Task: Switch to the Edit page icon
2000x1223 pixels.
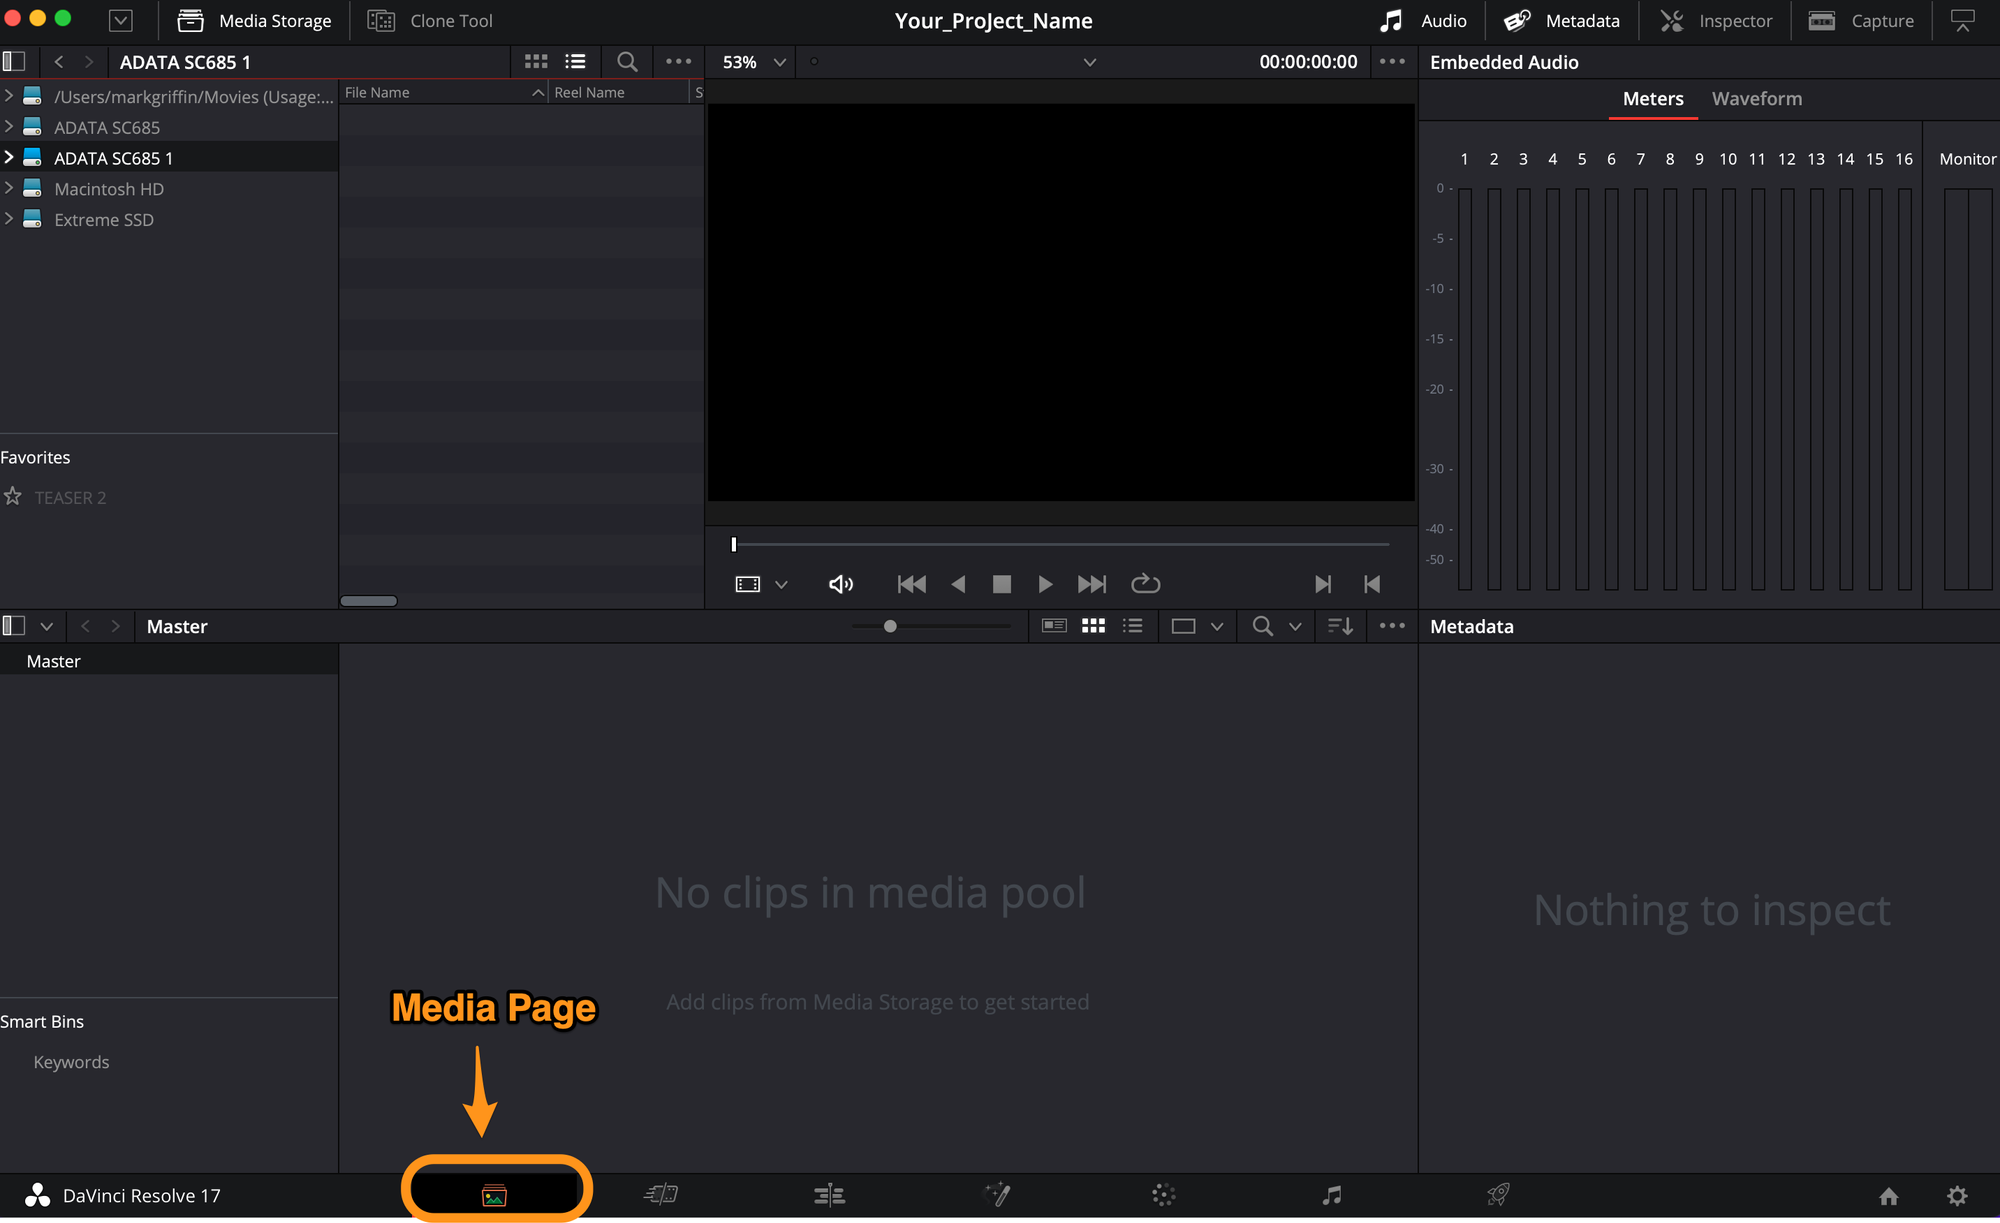Action: [x=829, y=1194]
